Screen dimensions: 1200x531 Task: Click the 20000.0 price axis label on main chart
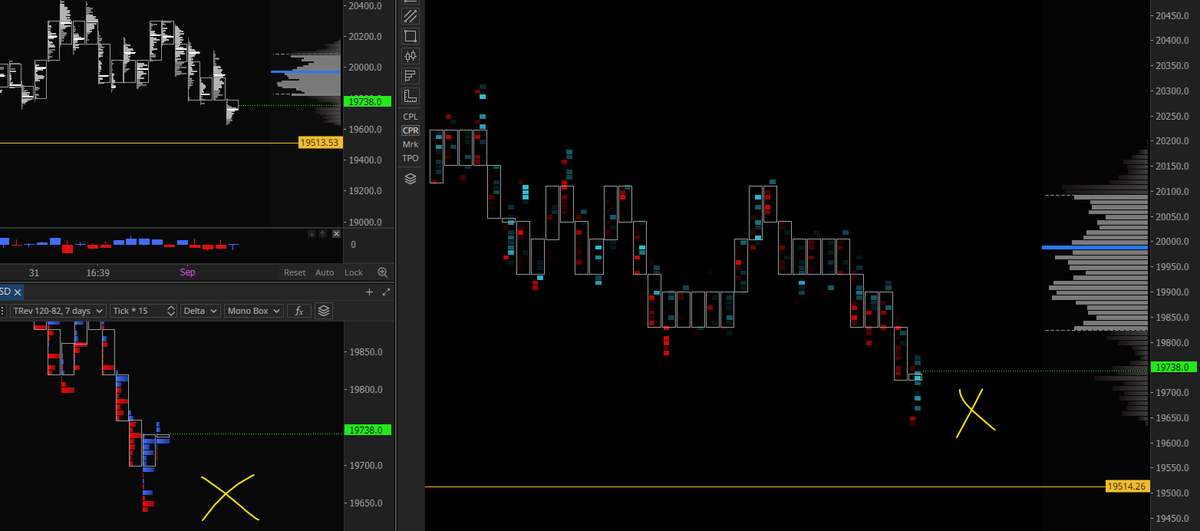pyautogui.click(x=1174, y=242)
